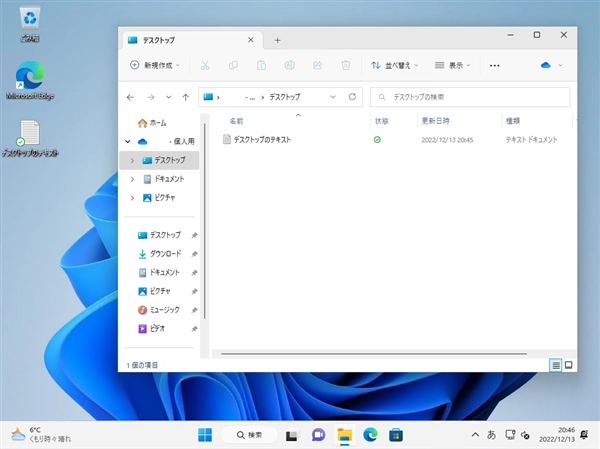The width and height of the screenshot is (600, 449).
Task: Click the Share icon in toolbar
Action: pos(318,65)
